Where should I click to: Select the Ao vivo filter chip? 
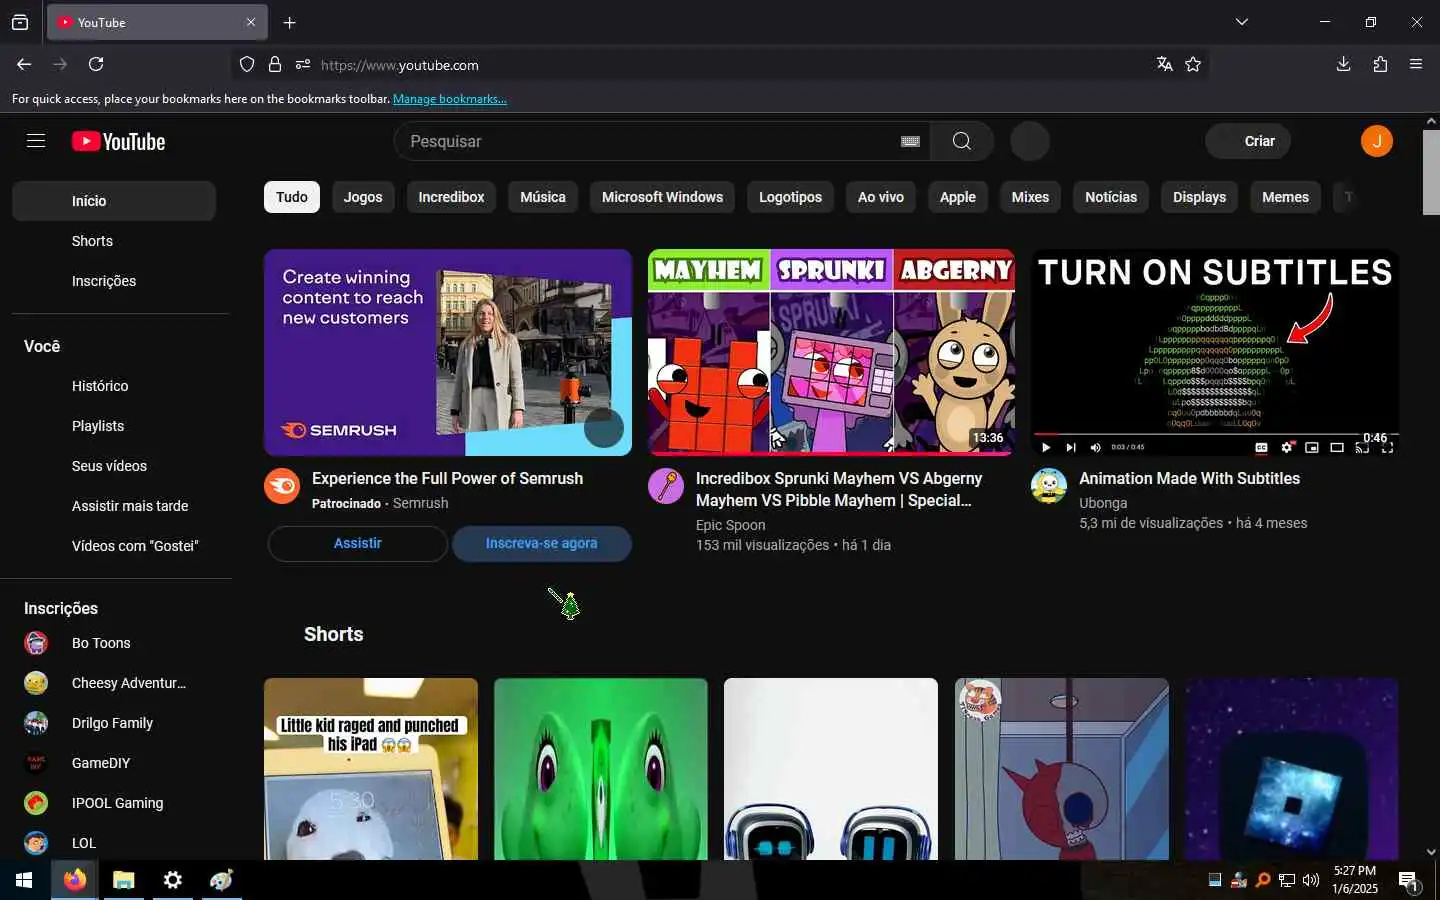[881, 197]
